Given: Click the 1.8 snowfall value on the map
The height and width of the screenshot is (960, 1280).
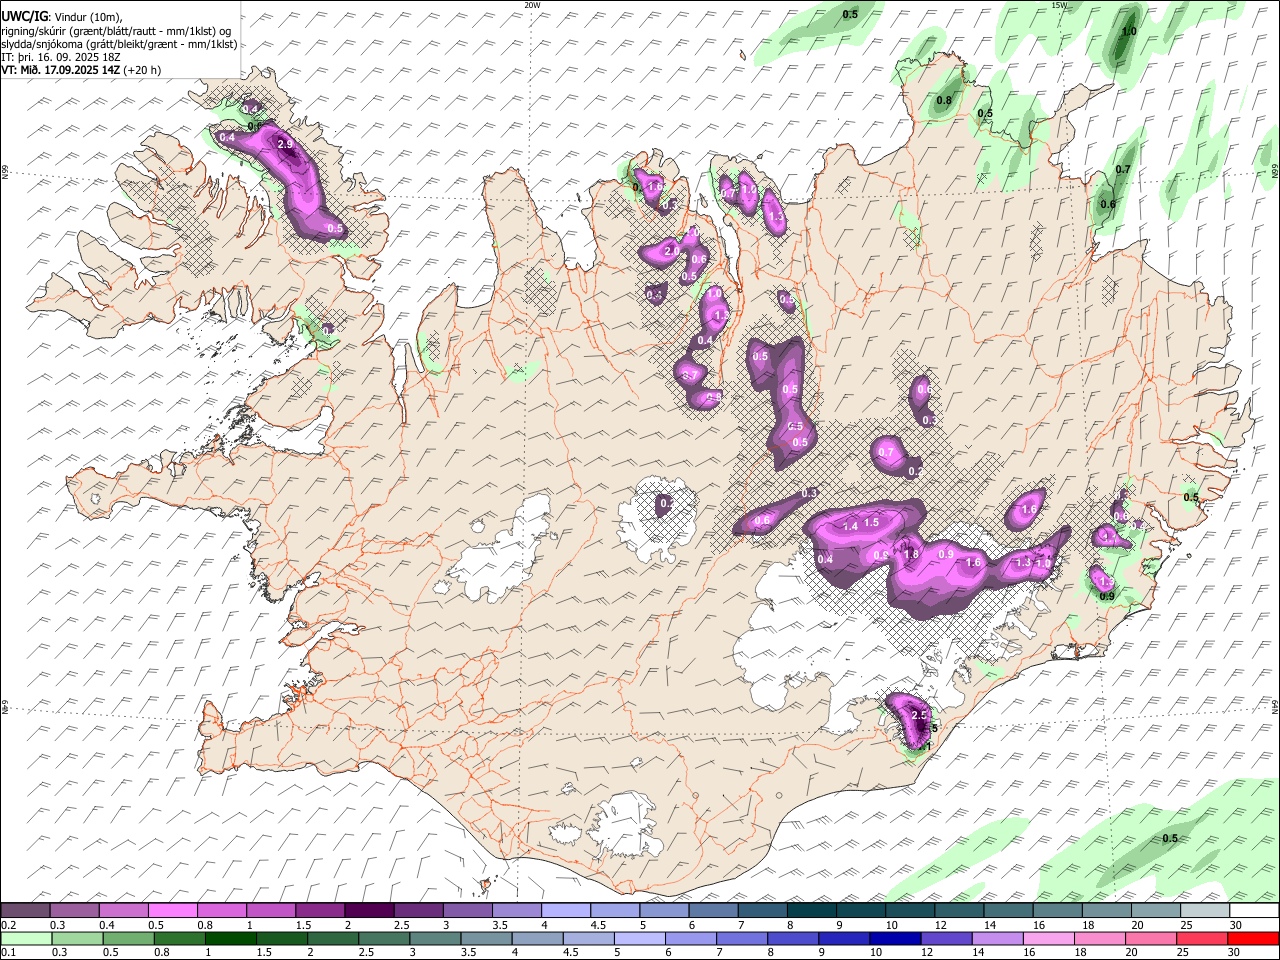Looking at the screenshot, I should [911, 555].
